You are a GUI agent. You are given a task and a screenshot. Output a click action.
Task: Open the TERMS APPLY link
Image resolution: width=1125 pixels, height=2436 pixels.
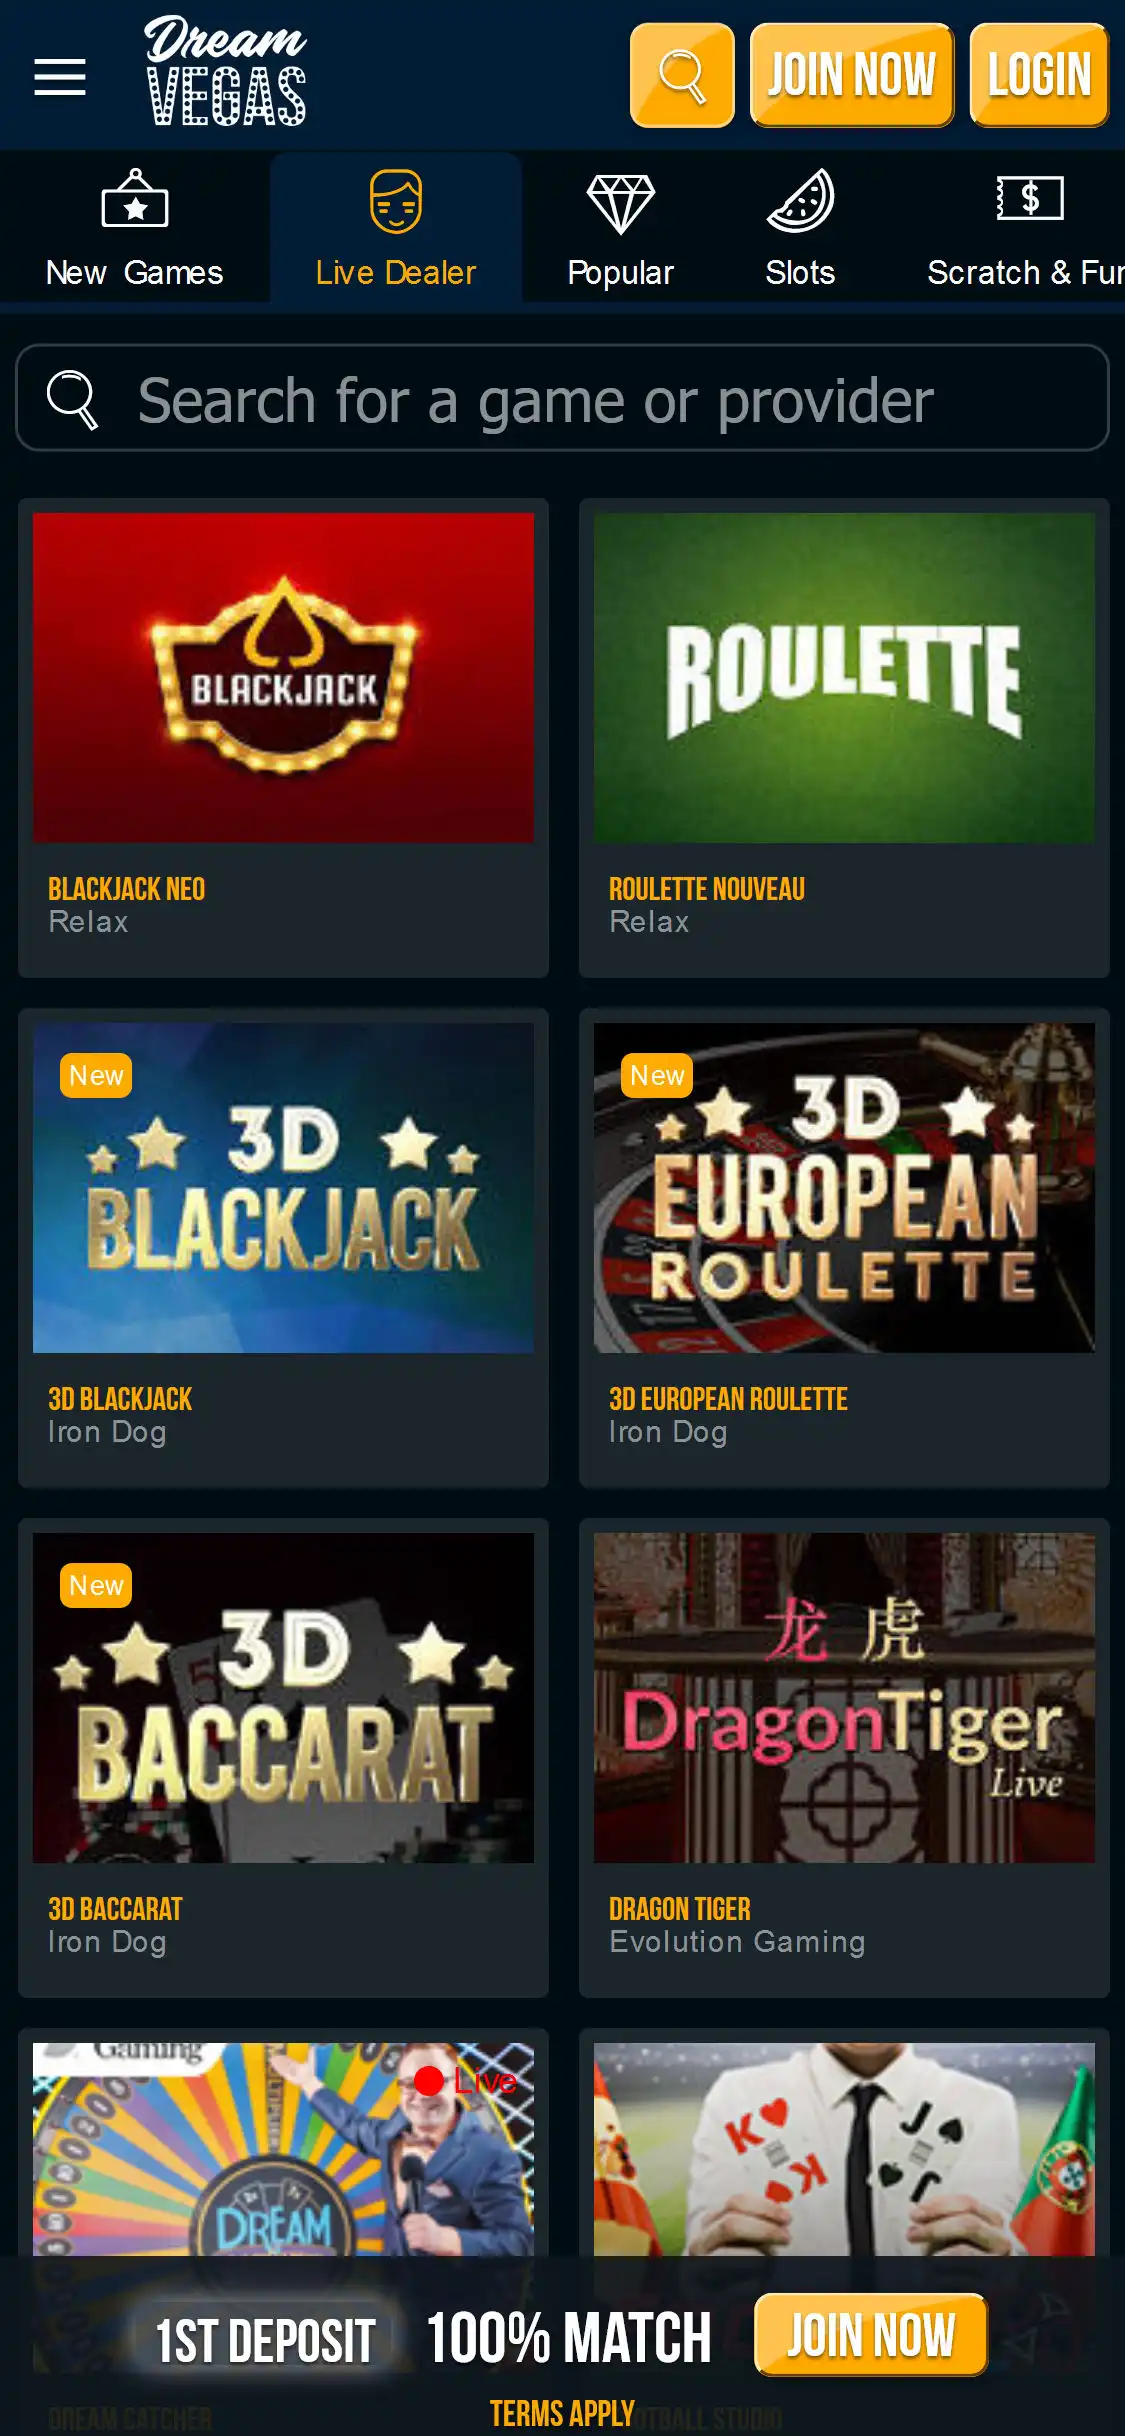(x=561, y=2413)
